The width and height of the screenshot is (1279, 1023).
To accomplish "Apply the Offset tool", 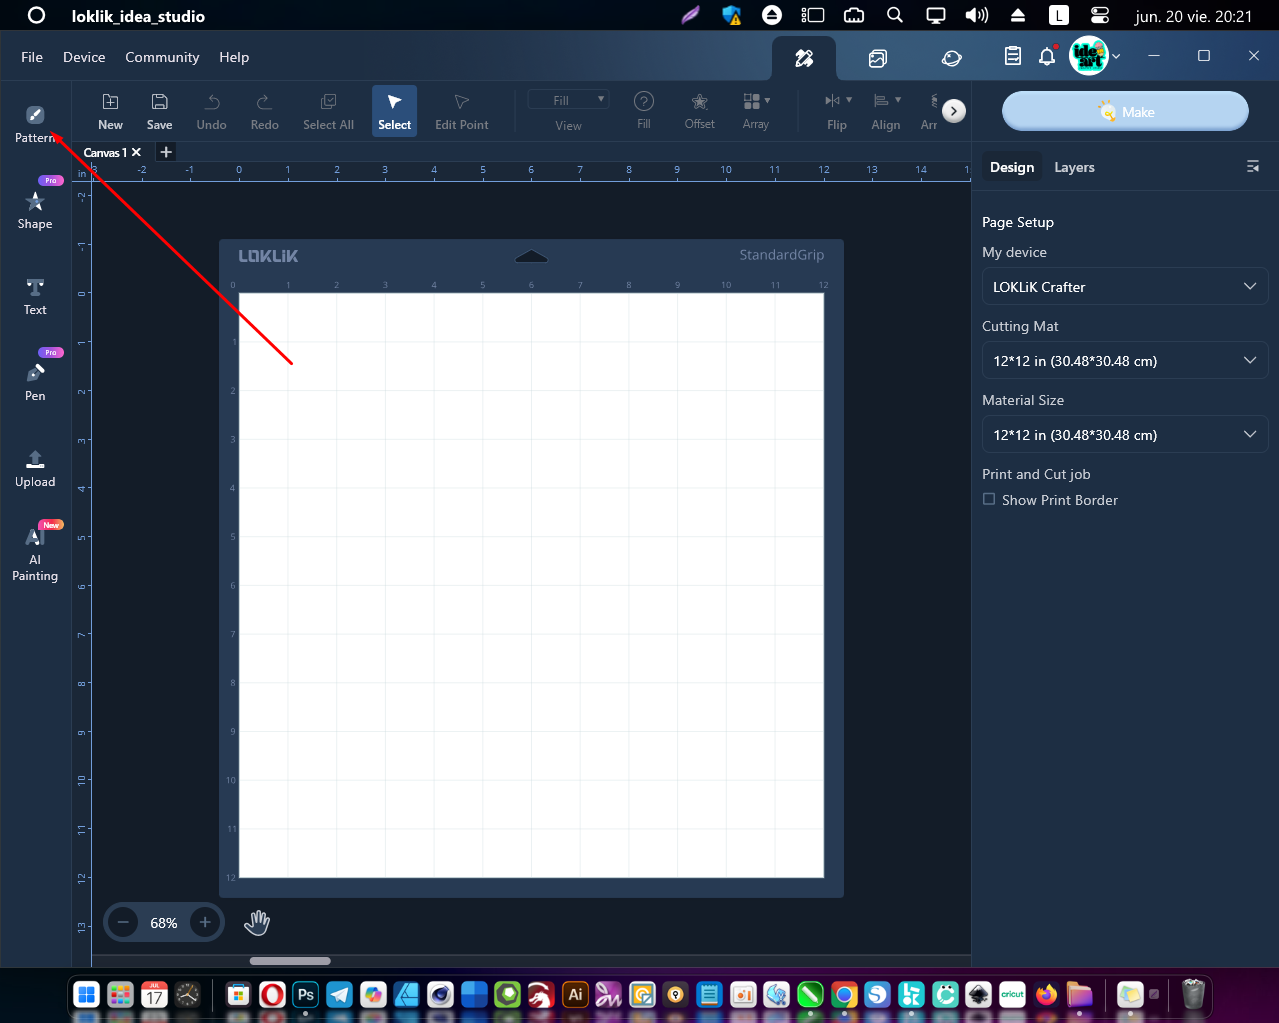I will 699,111.
